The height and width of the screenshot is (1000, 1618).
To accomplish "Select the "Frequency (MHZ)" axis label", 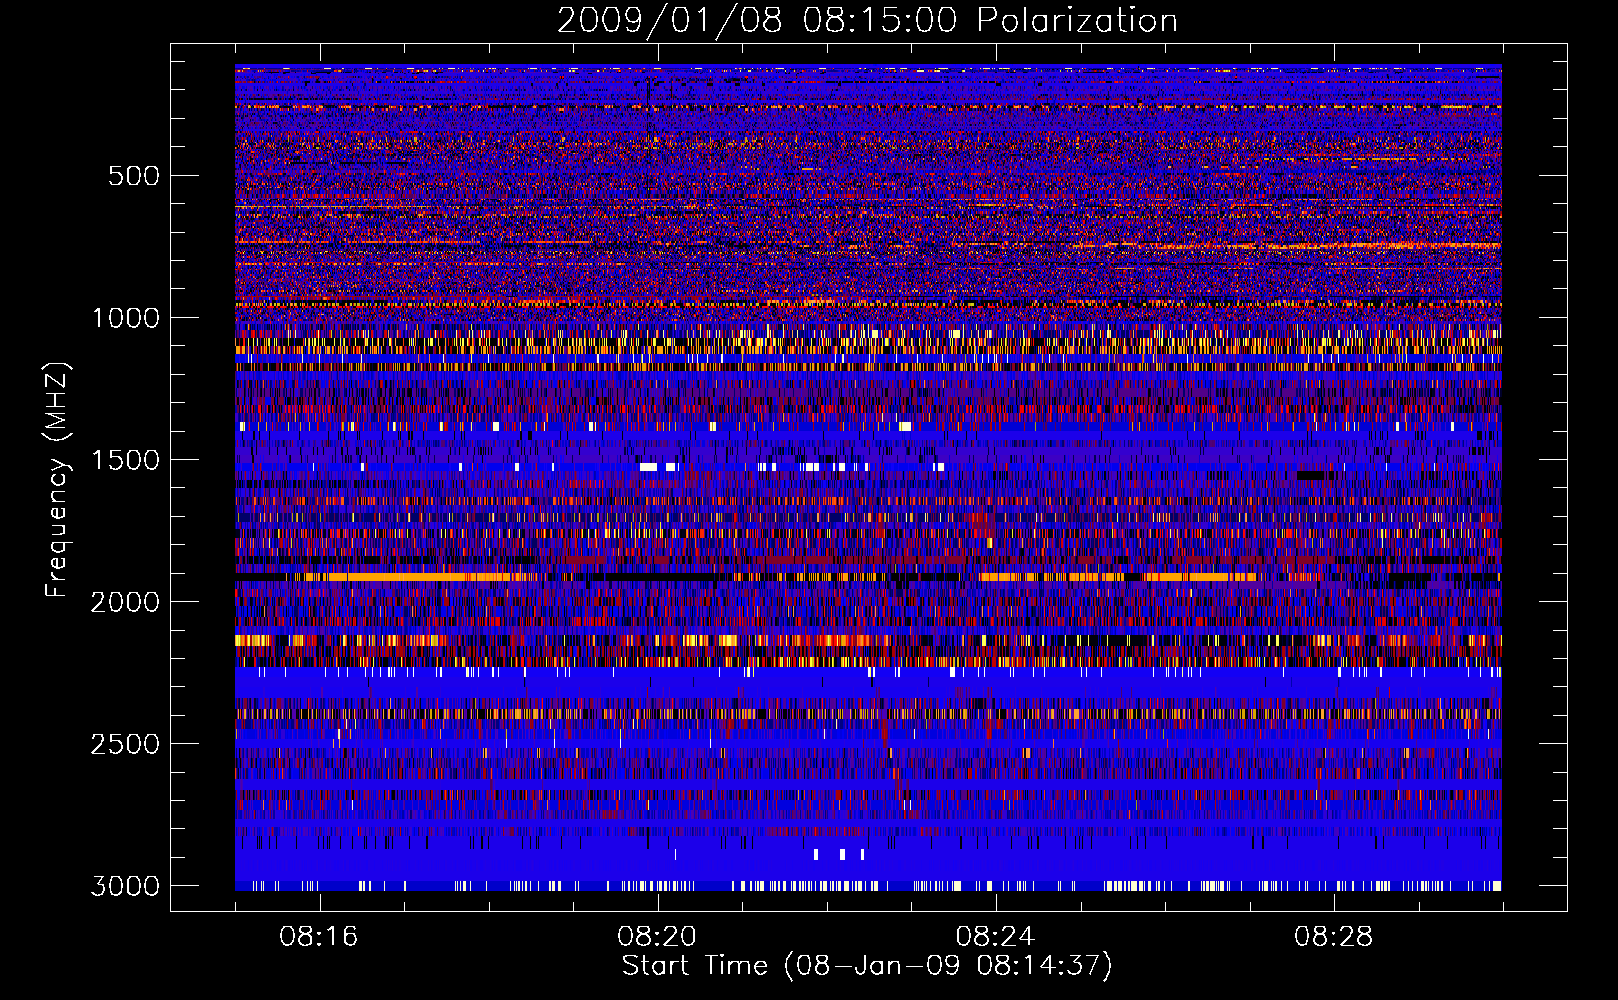I will [x=57, y=480].
